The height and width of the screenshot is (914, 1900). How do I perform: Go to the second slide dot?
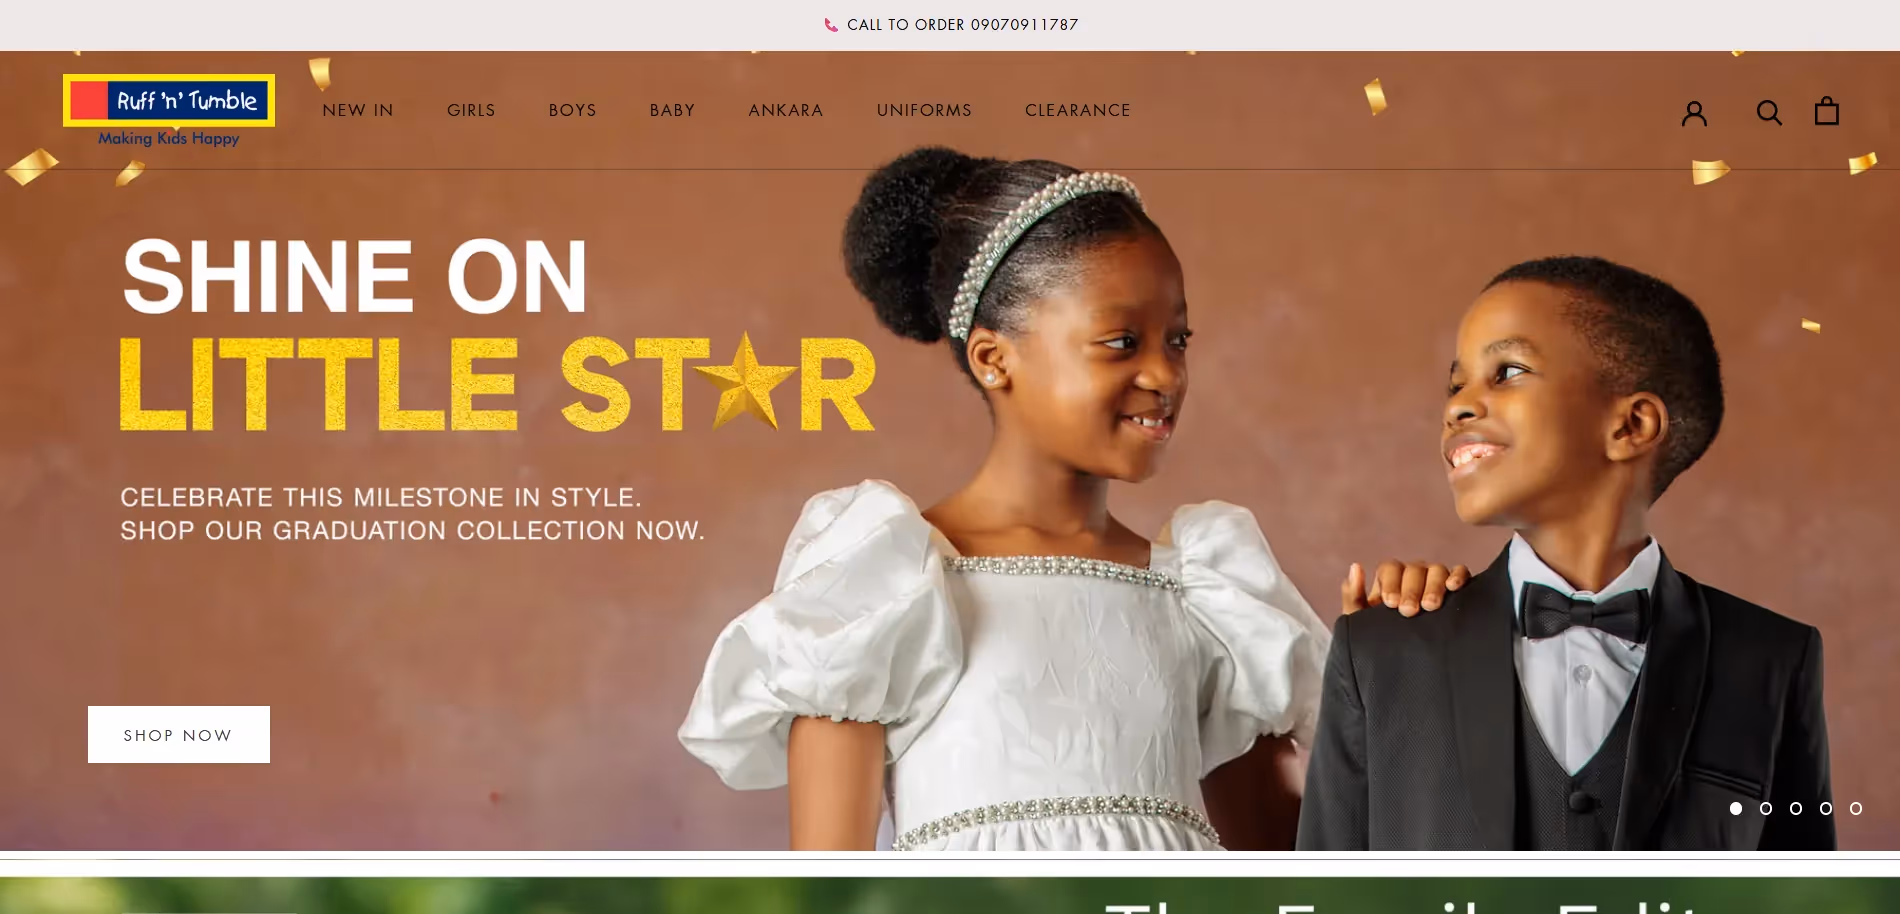coord(1766,808)
